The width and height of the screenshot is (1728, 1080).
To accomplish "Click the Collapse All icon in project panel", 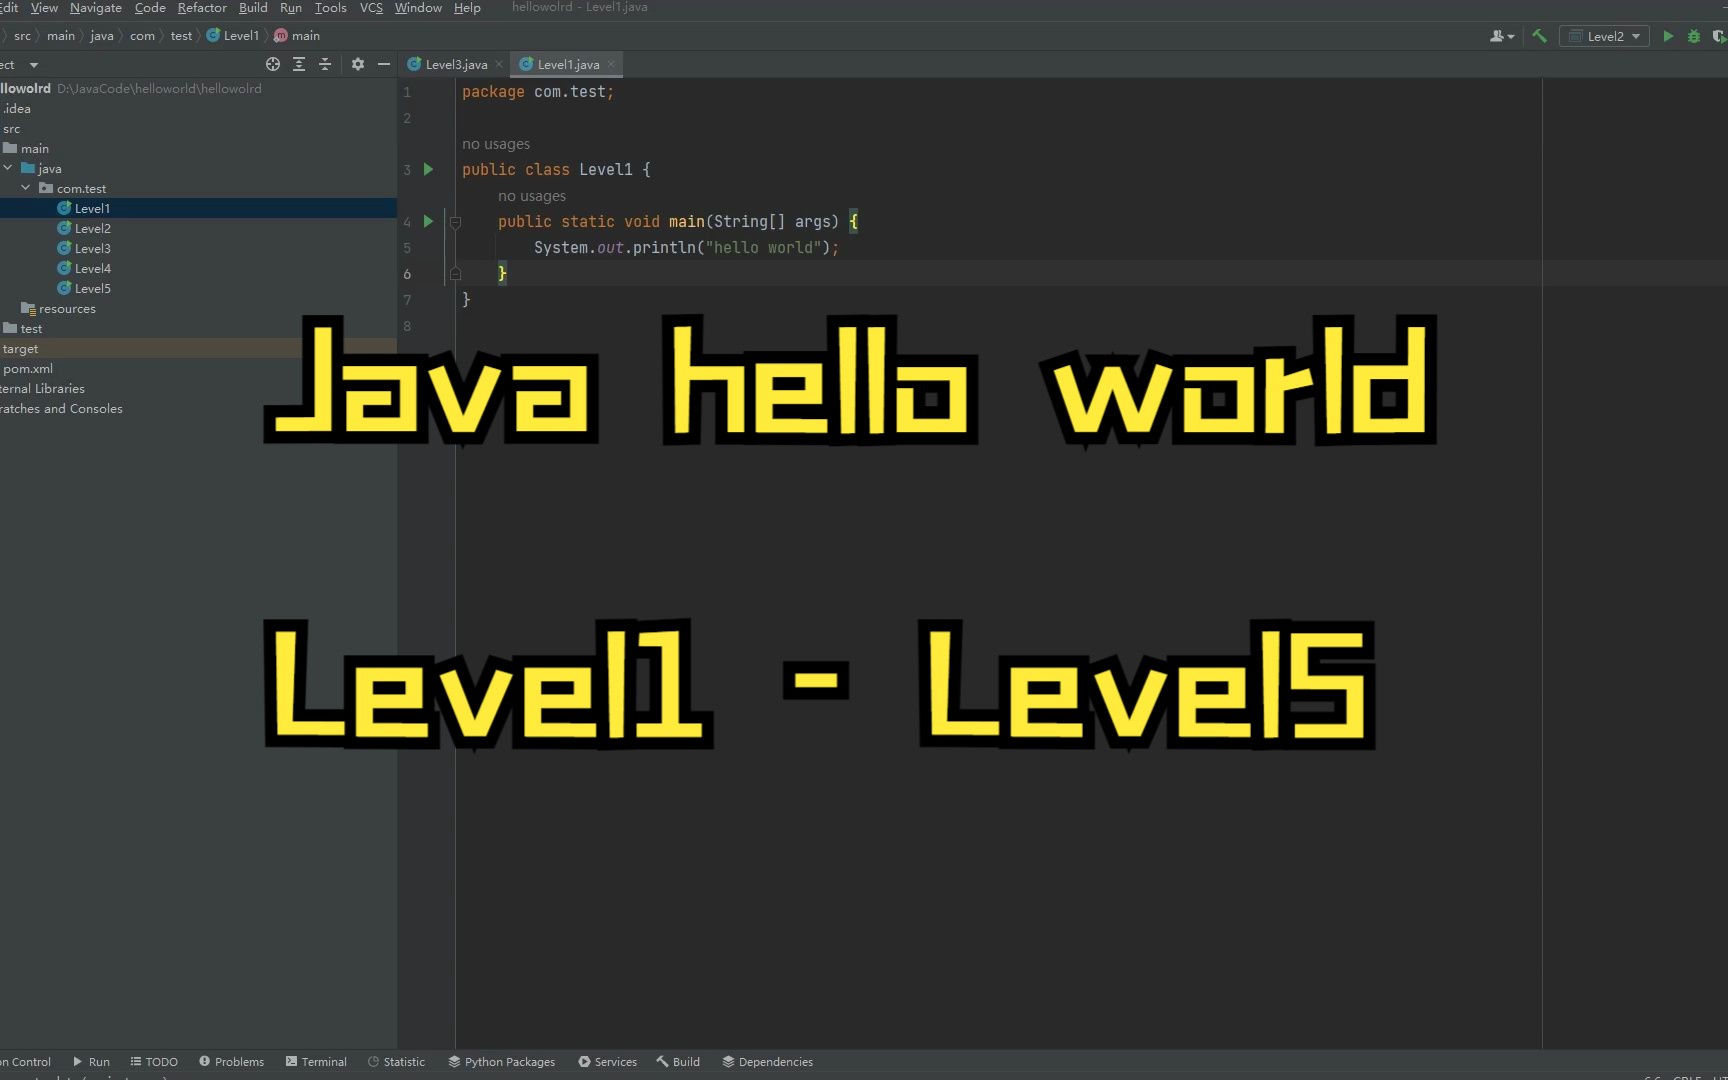I will (325, 64).
